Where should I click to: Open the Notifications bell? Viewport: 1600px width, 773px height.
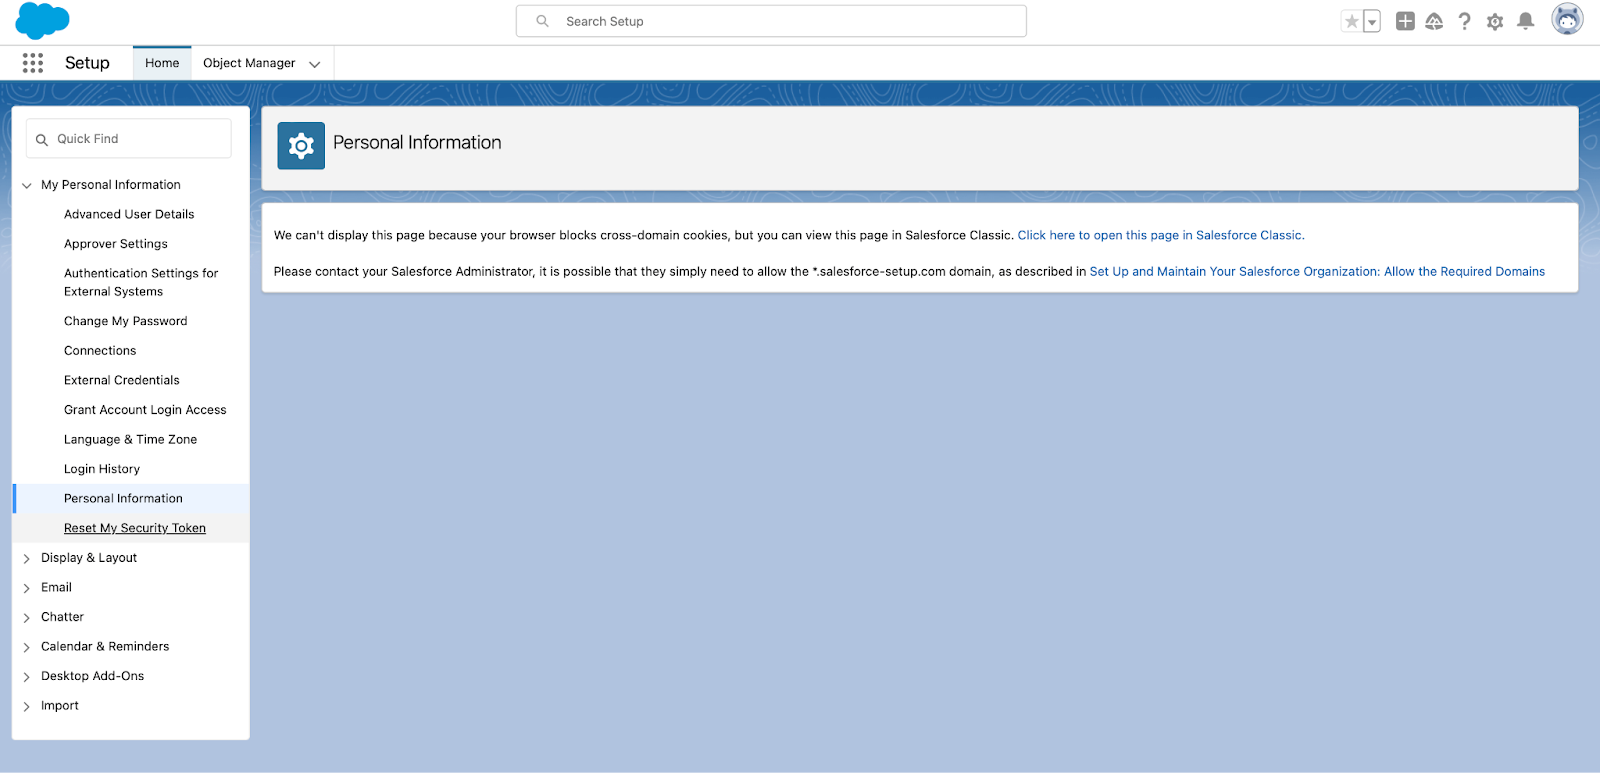pos(1525,21)
